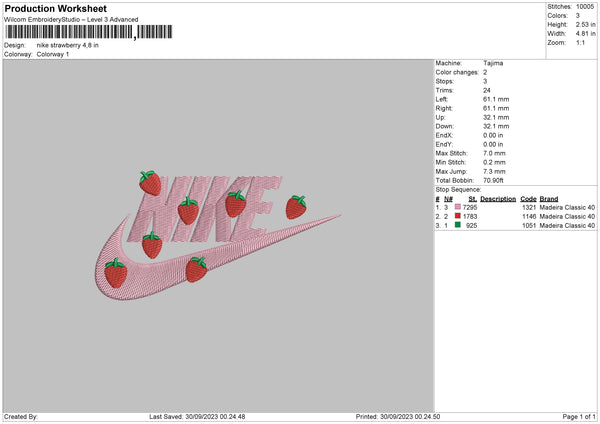The height and width of the screenshot is (424, 600).
Task: Click the pink swoosh tail in the preview
Action: tap(291, 230)
